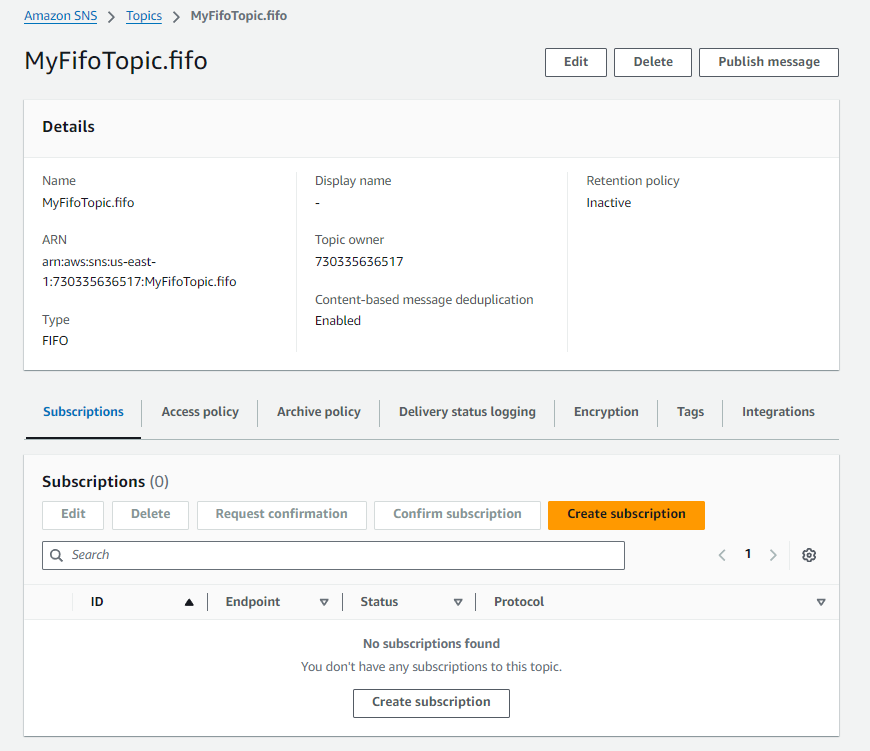Go to previous page of subscriptions
870x751 pixels.
pos(721,555)
